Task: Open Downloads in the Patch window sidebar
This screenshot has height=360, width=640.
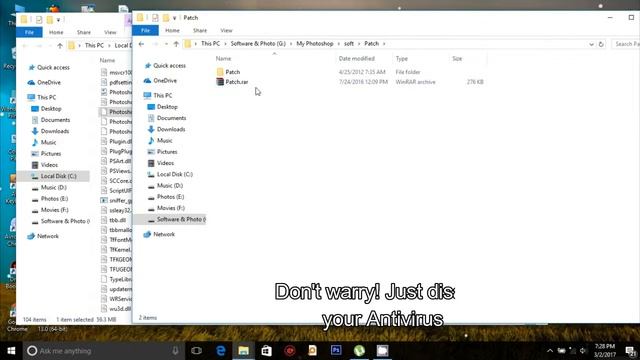Action: click(171, 129)
